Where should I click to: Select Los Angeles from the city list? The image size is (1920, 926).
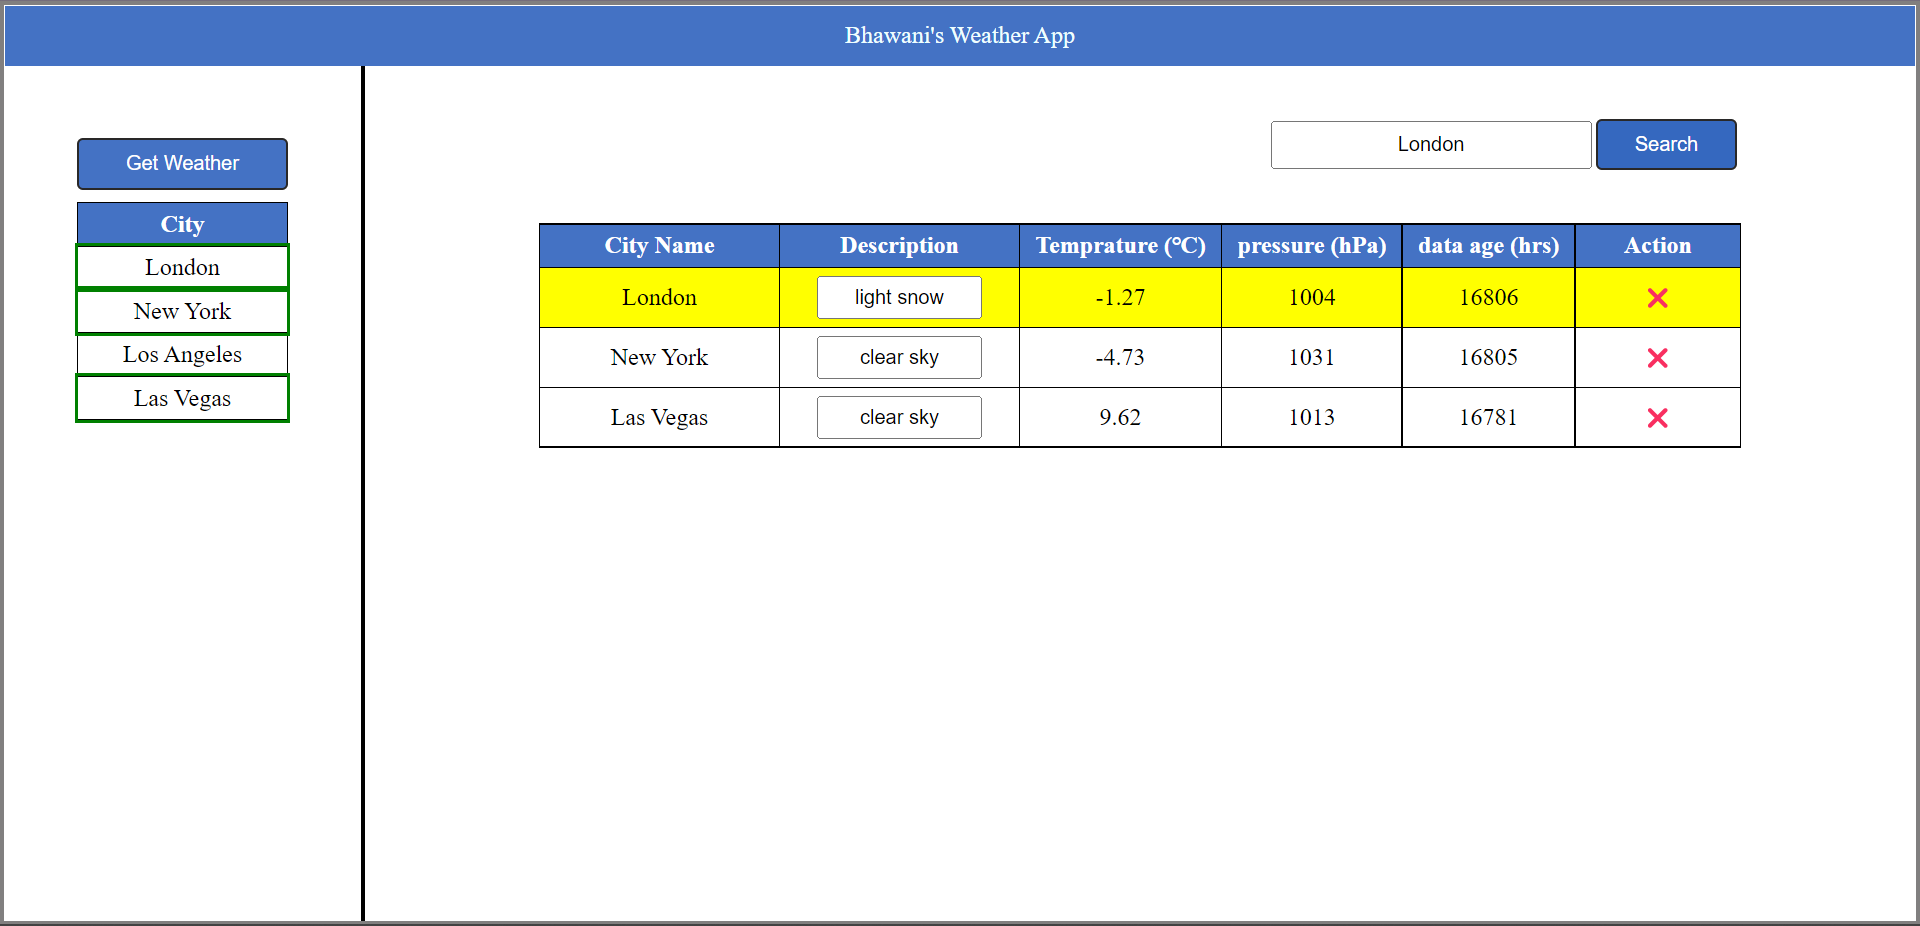[182, 354]
